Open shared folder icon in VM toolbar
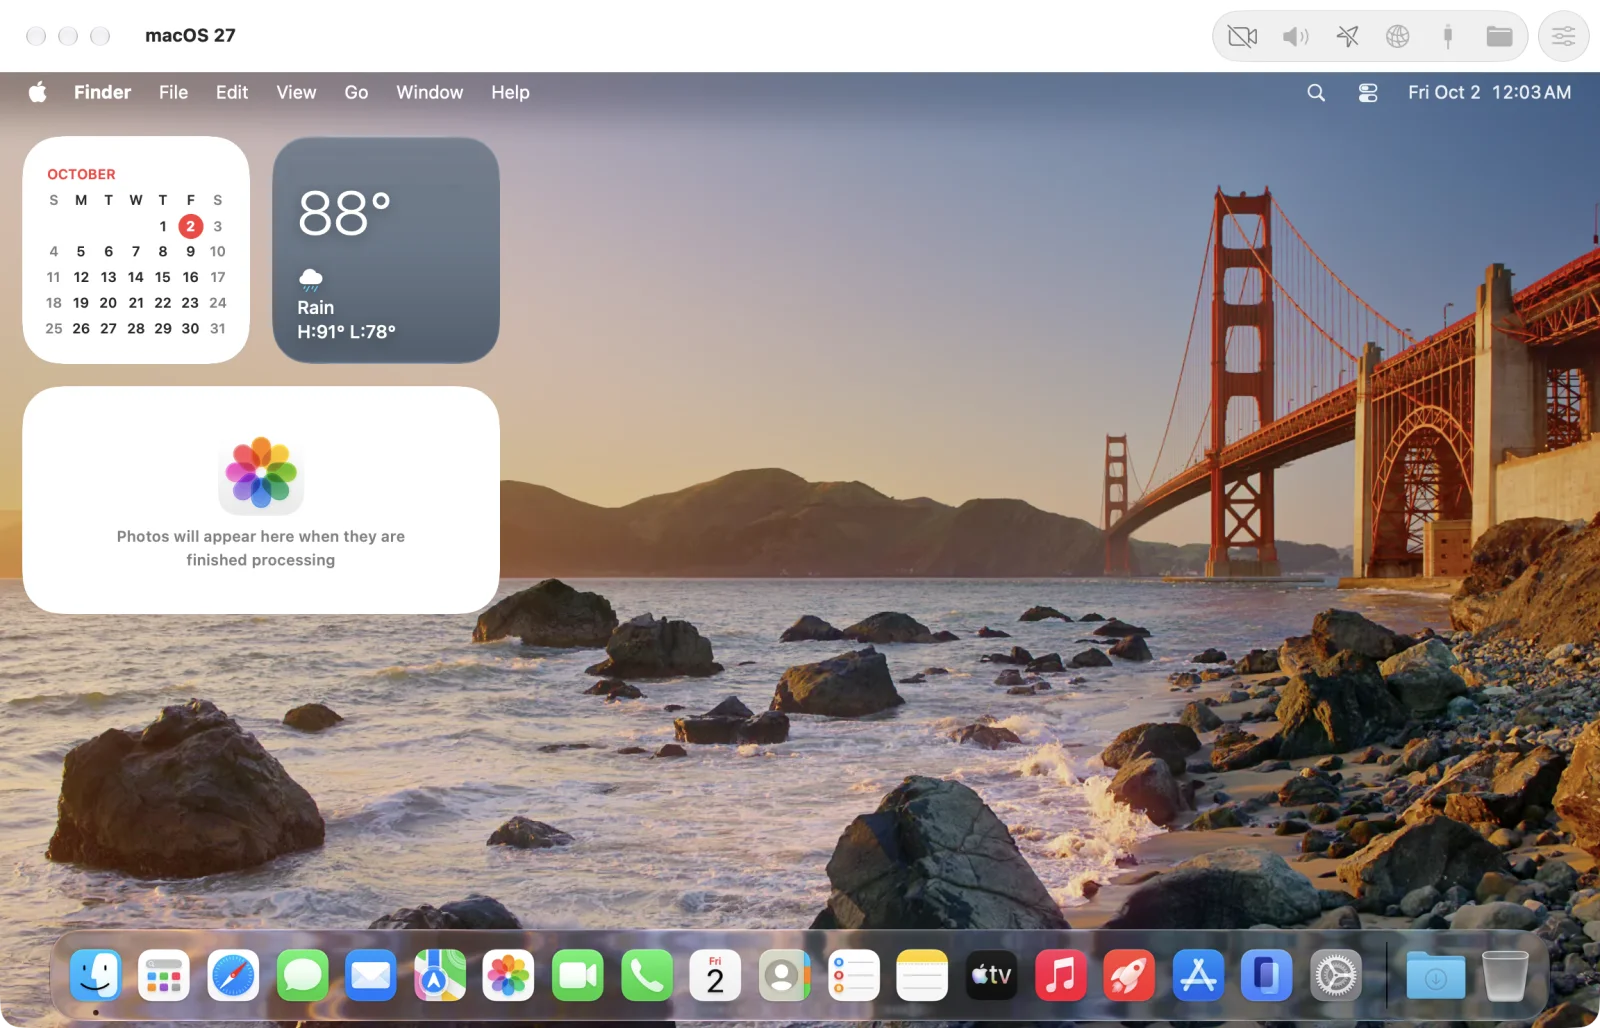This screenshot has height=1028, width=1600. coord(1499,37)
